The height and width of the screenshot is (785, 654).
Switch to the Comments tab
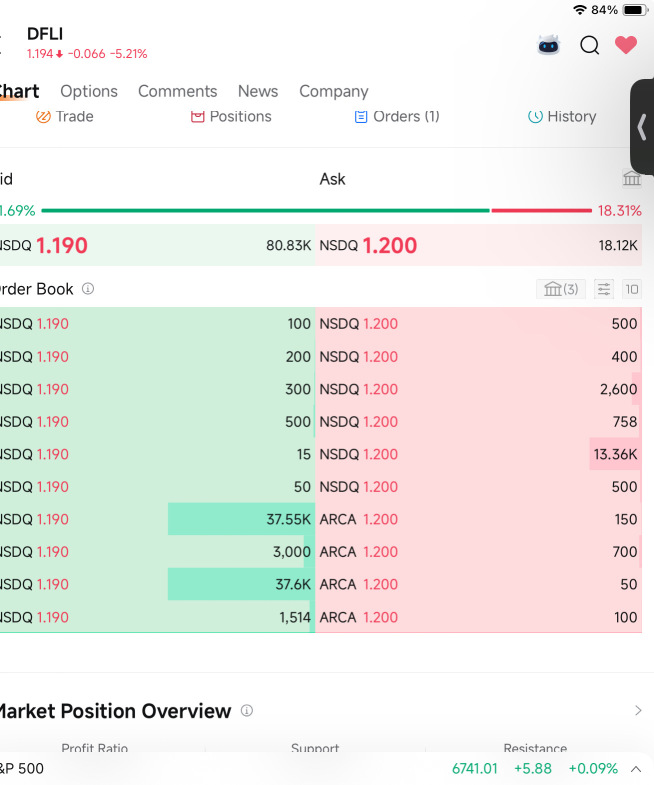[x=177, y=91]
